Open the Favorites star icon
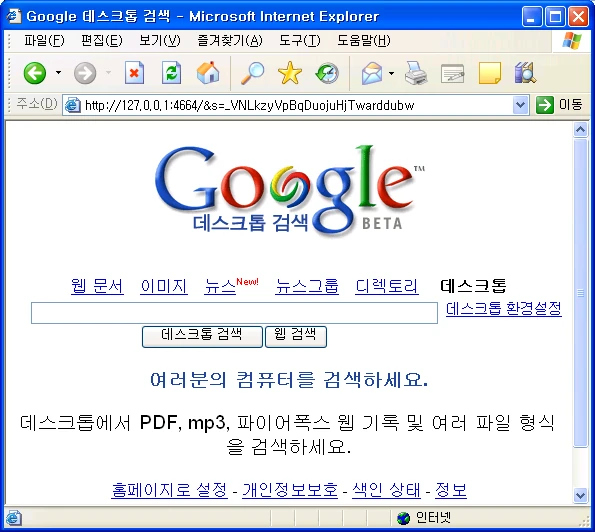 coord(290,73)
